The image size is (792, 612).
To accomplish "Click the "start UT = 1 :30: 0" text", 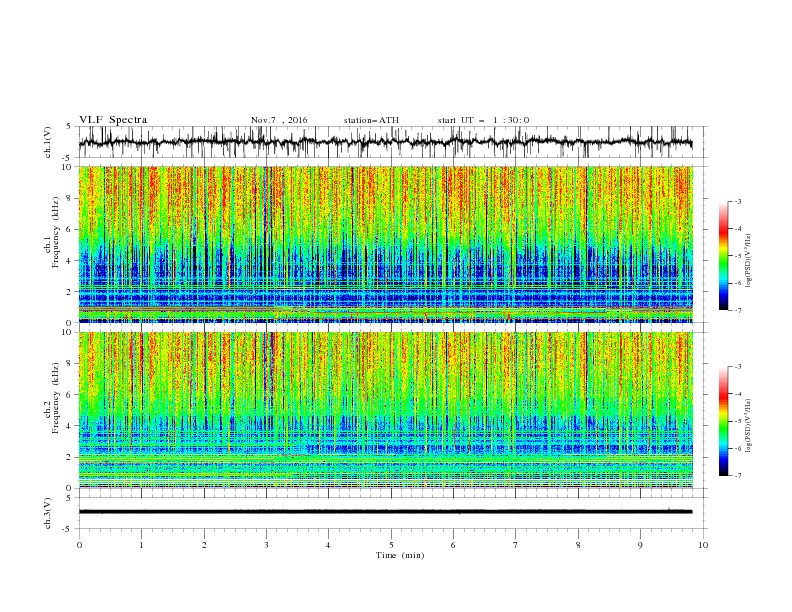I will tap(483, 120).
